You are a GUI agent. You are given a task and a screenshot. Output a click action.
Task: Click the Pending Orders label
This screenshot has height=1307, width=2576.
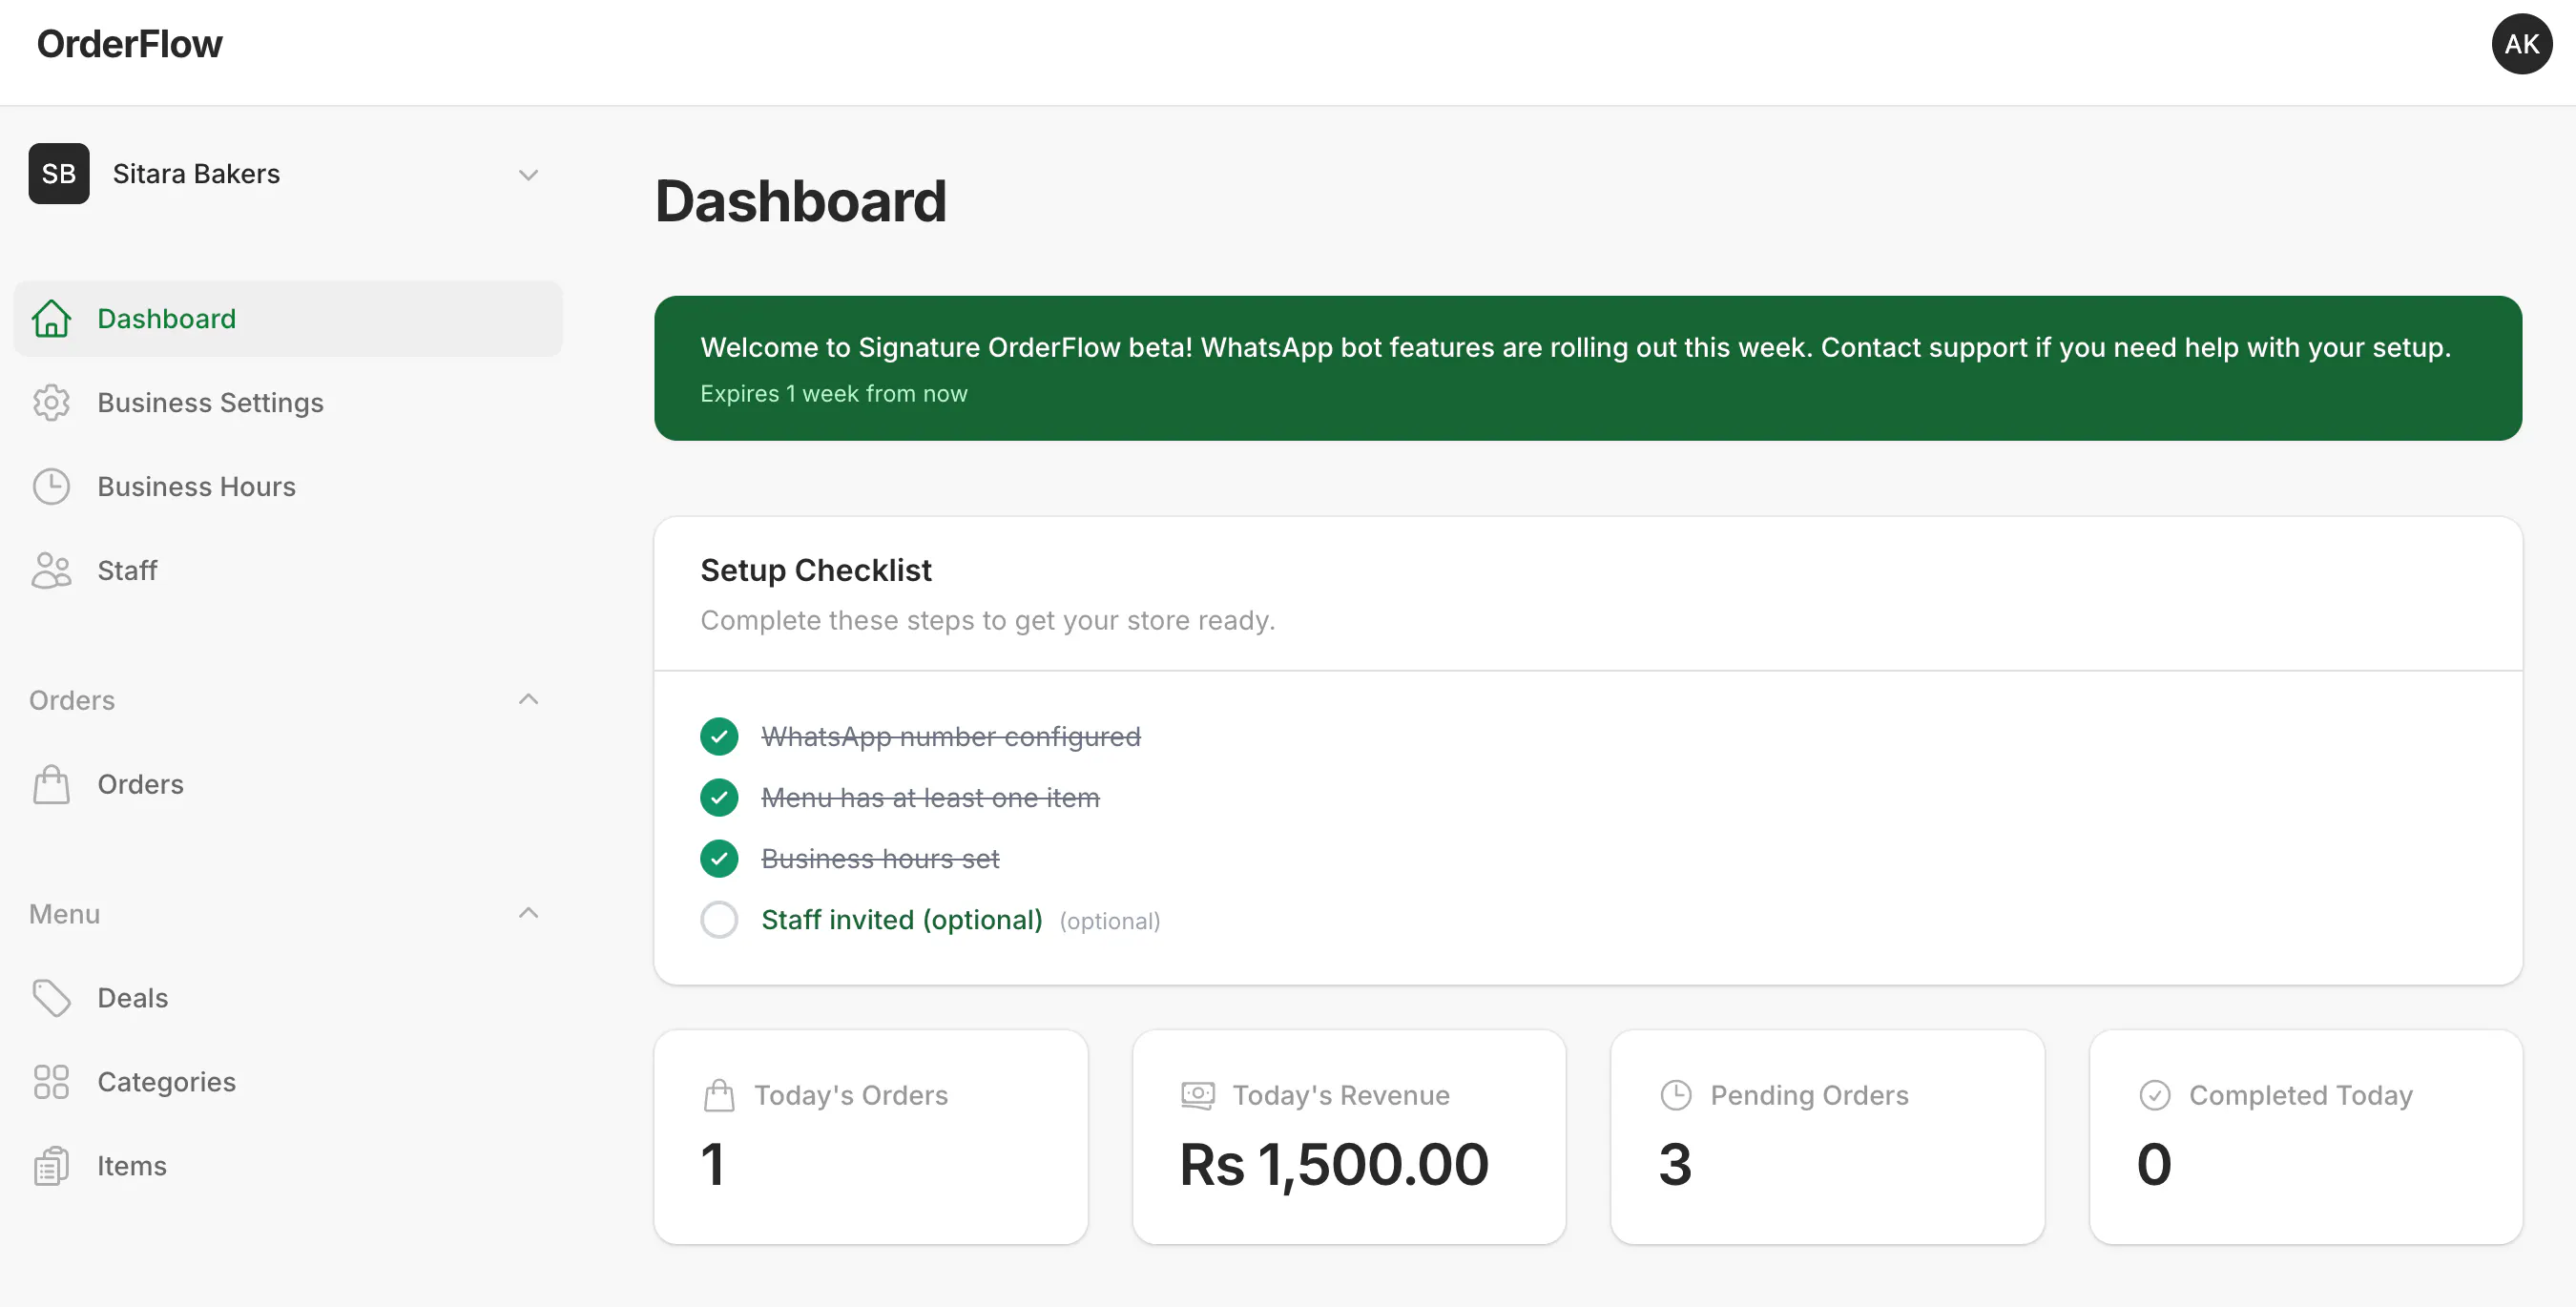1809,1096
